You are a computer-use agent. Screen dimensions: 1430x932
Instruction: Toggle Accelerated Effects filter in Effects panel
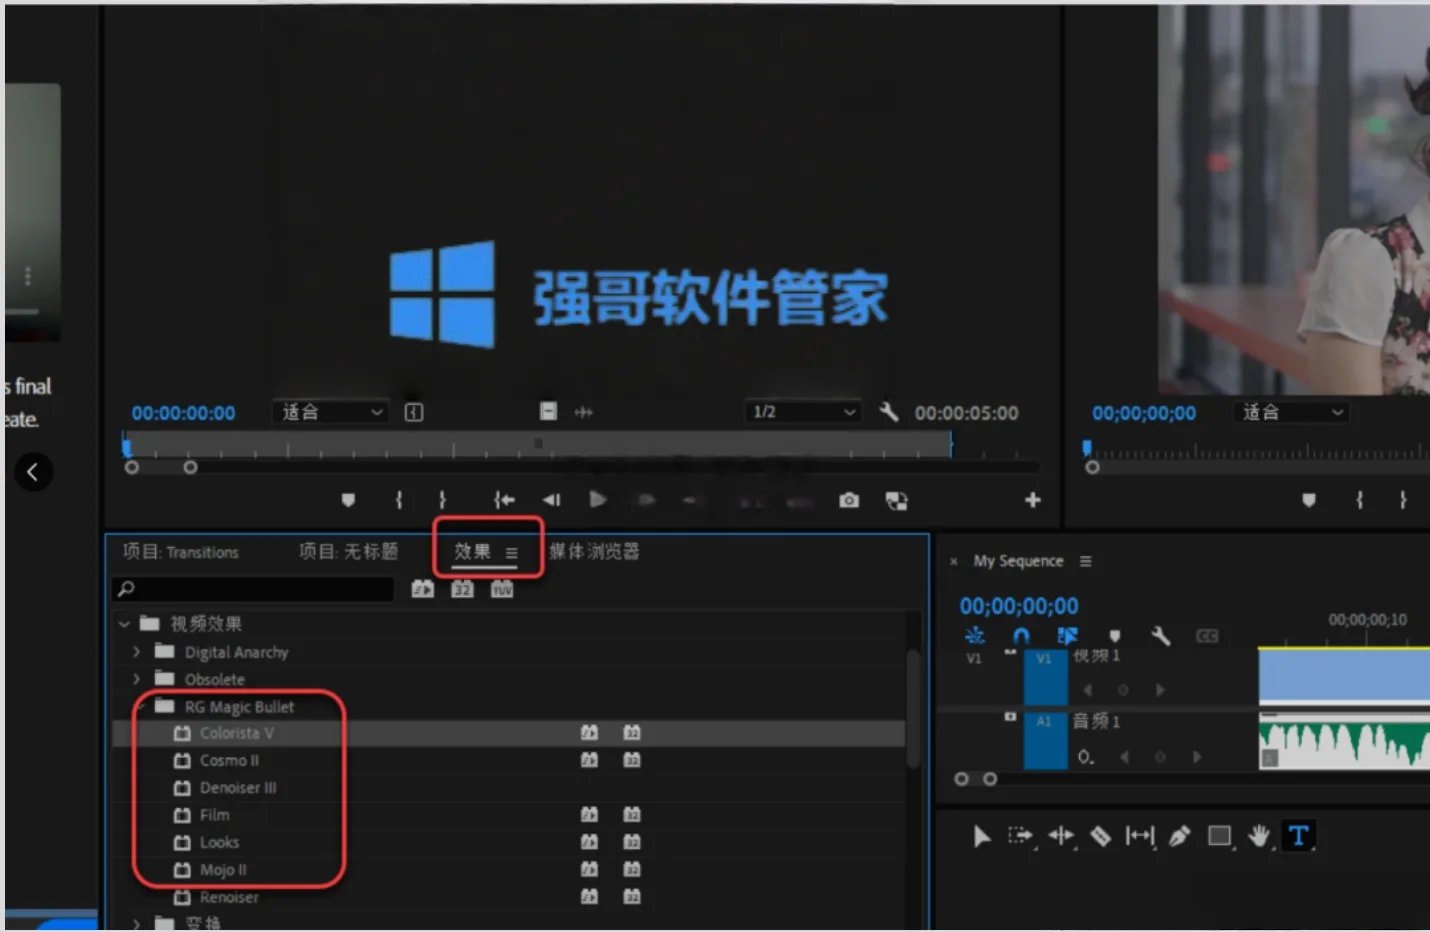coord(423,590)
